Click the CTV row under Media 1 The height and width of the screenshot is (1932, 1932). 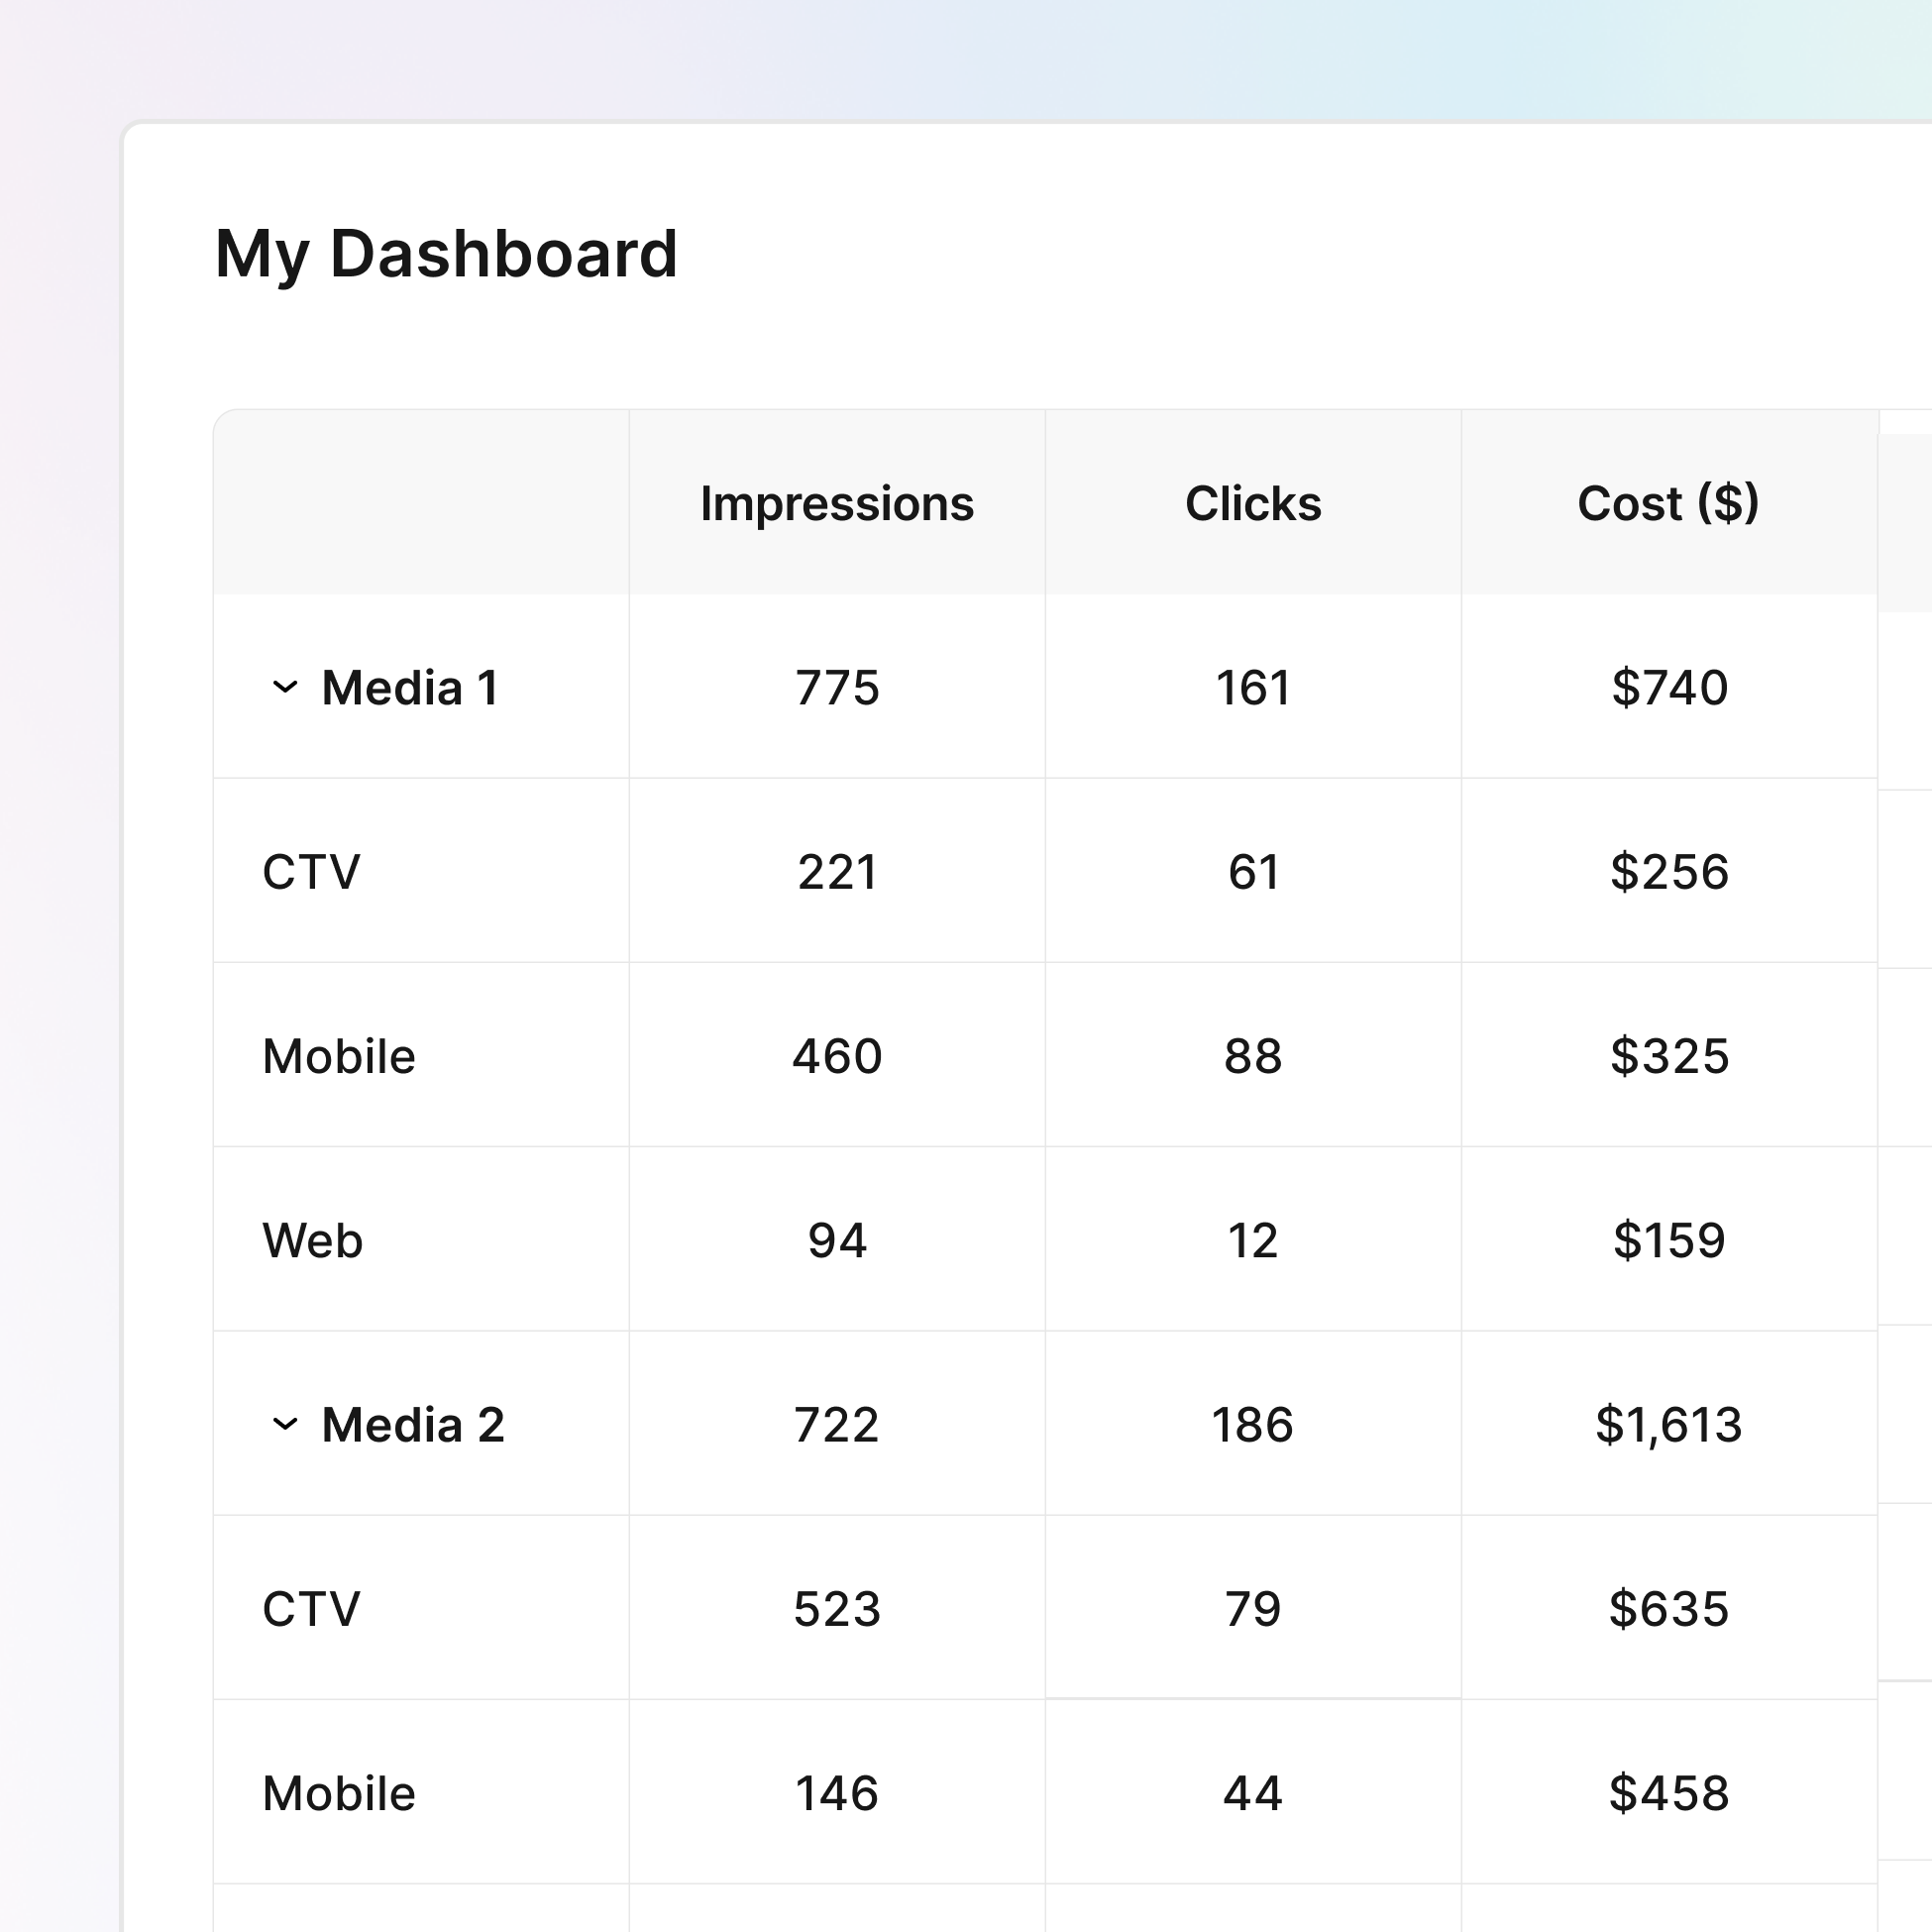coord(311,873)
